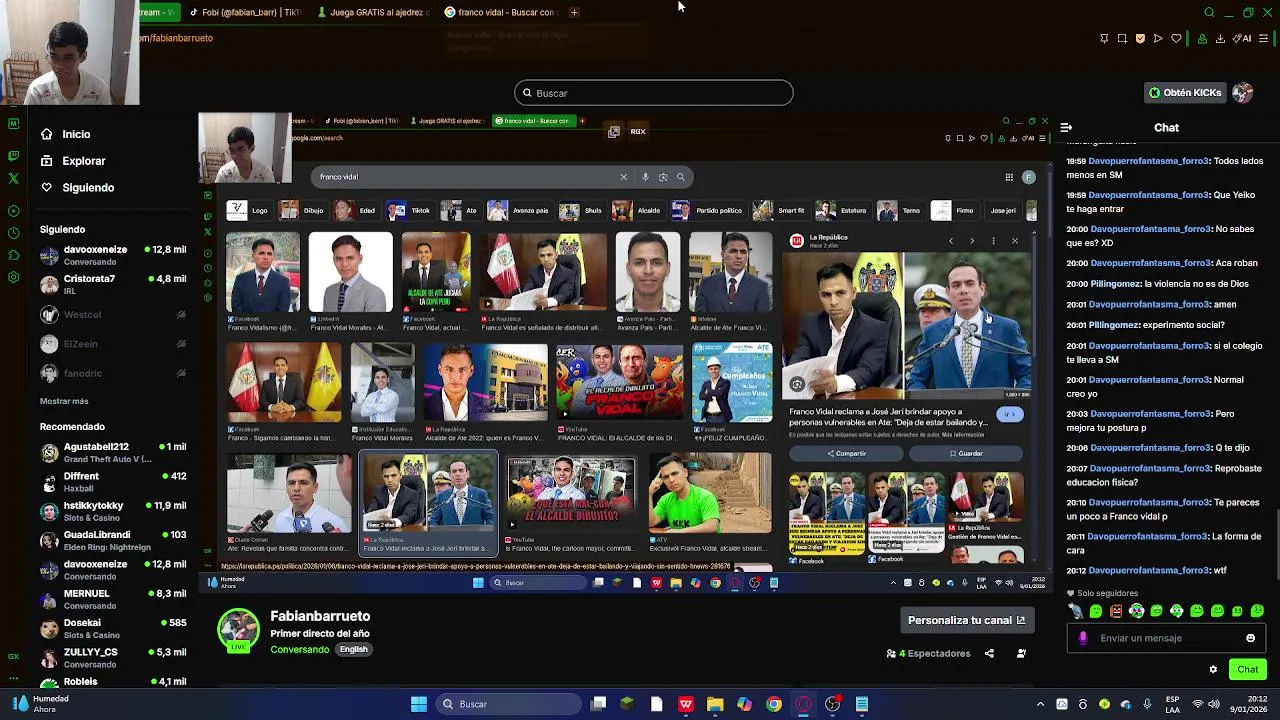
Task: Send message with the green Chat button
Action: (x=1248, y=670)
